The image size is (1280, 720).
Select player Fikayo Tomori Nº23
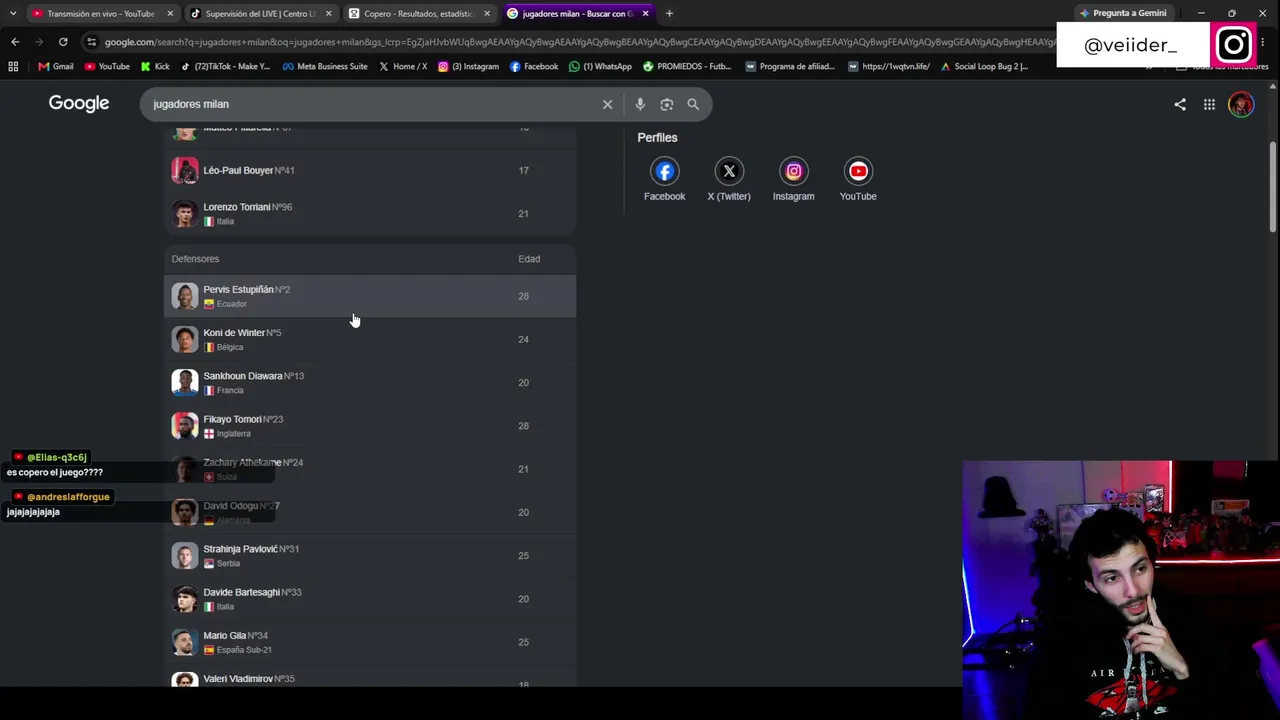[x=370, y=425]
